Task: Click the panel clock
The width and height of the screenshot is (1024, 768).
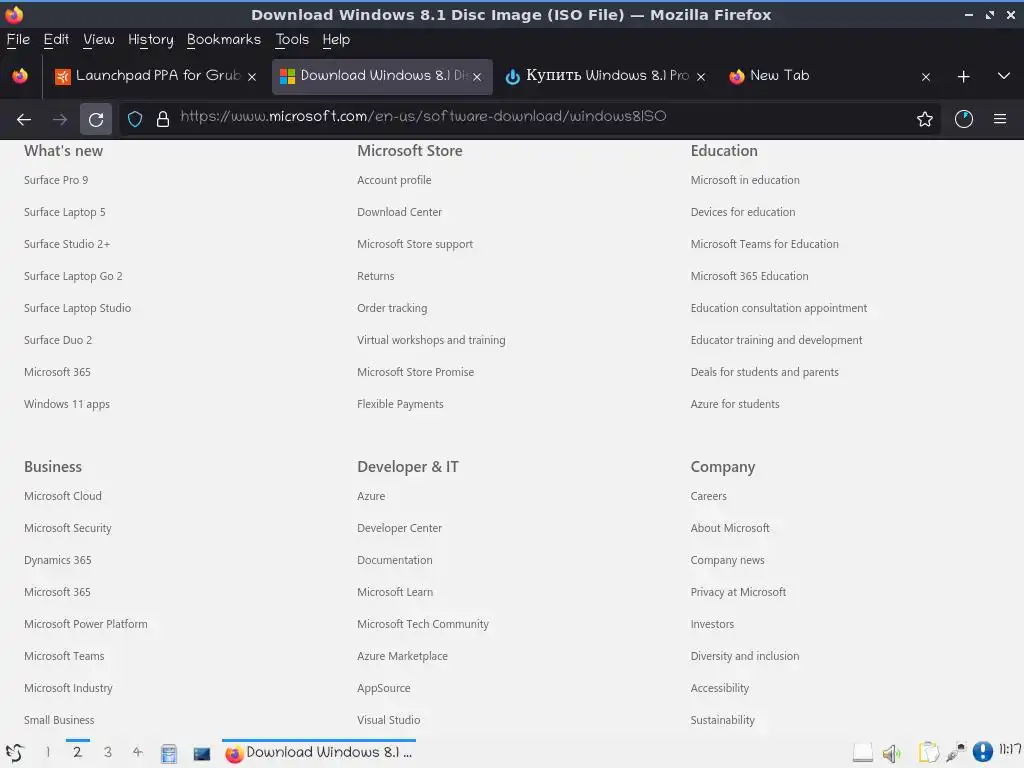Action: click(x=1010, y=750)
